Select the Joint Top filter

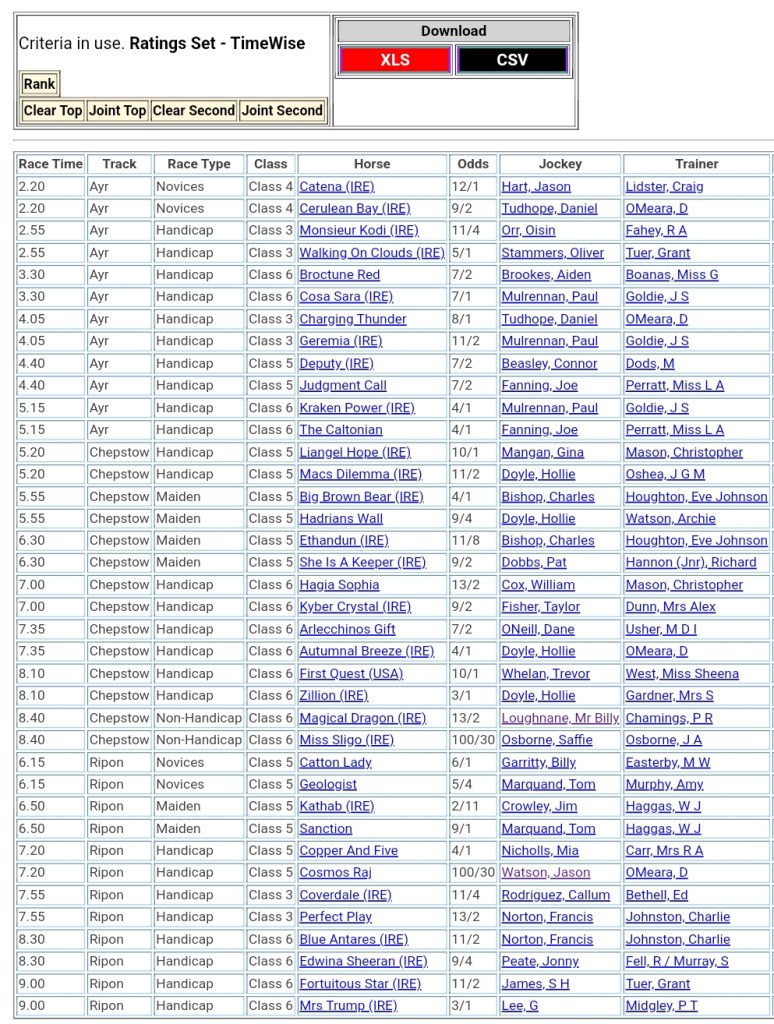coord(117,111)
